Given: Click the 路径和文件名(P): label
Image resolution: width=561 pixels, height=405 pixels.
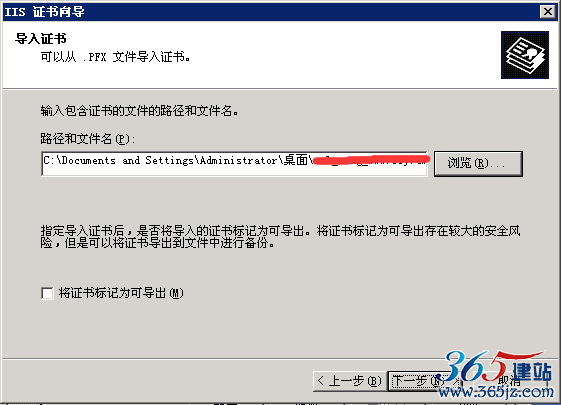Looking at the screenshot, I should (x=88, y=138).
